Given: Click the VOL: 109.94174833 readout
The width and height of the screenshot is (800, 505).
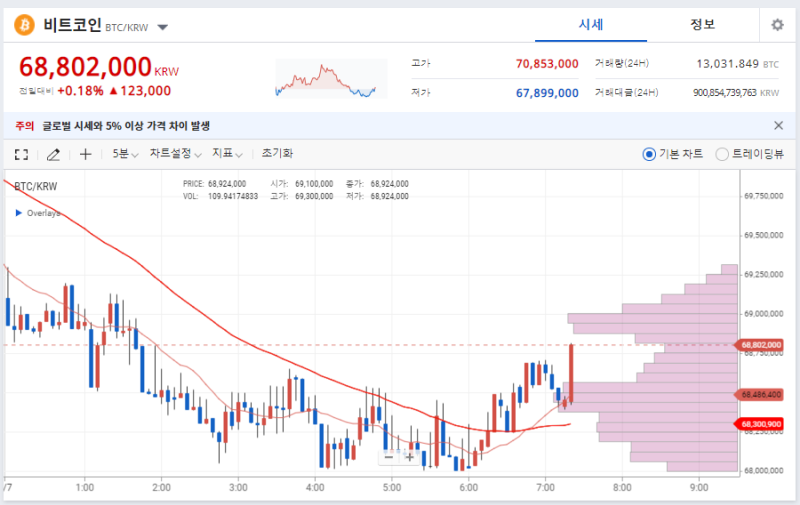Looking at the screenshot, I should [220, 196].
